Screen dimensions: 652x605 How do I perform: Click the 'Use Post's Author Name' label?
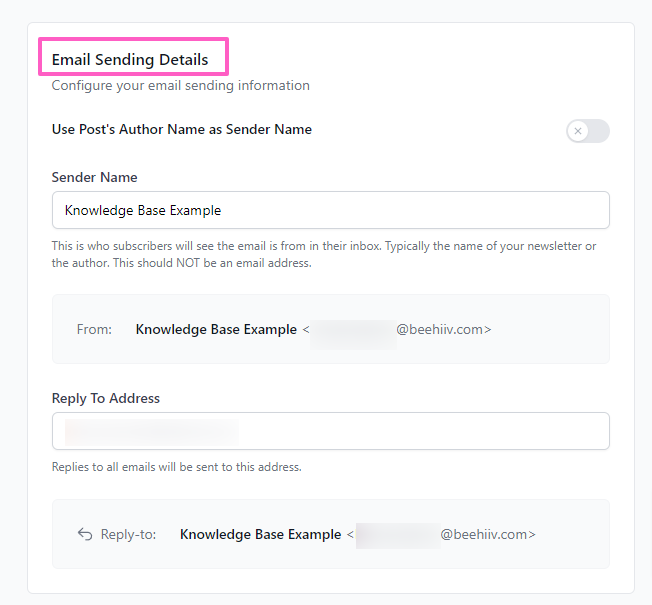click(x=182, y=129)
